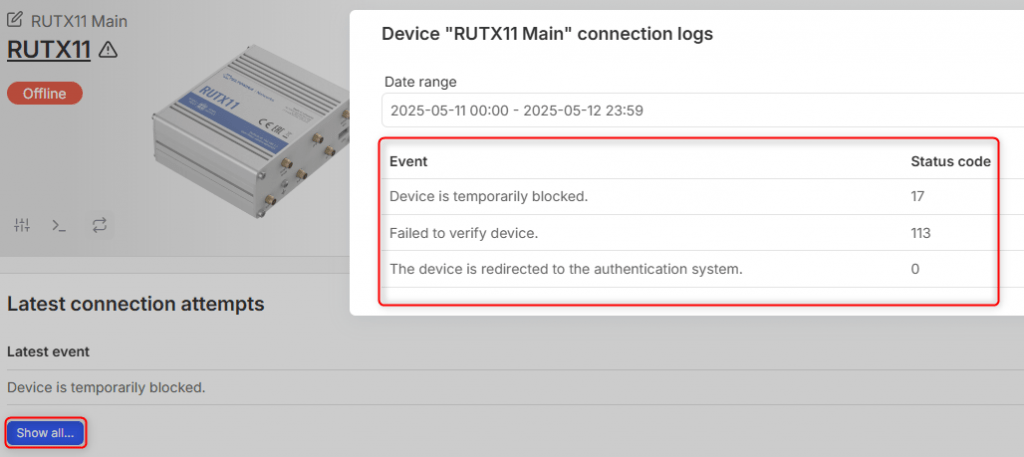Viewport: 1024px width, 457px height.
Task: Click status code 17 cell
Action: pos(918,196)
